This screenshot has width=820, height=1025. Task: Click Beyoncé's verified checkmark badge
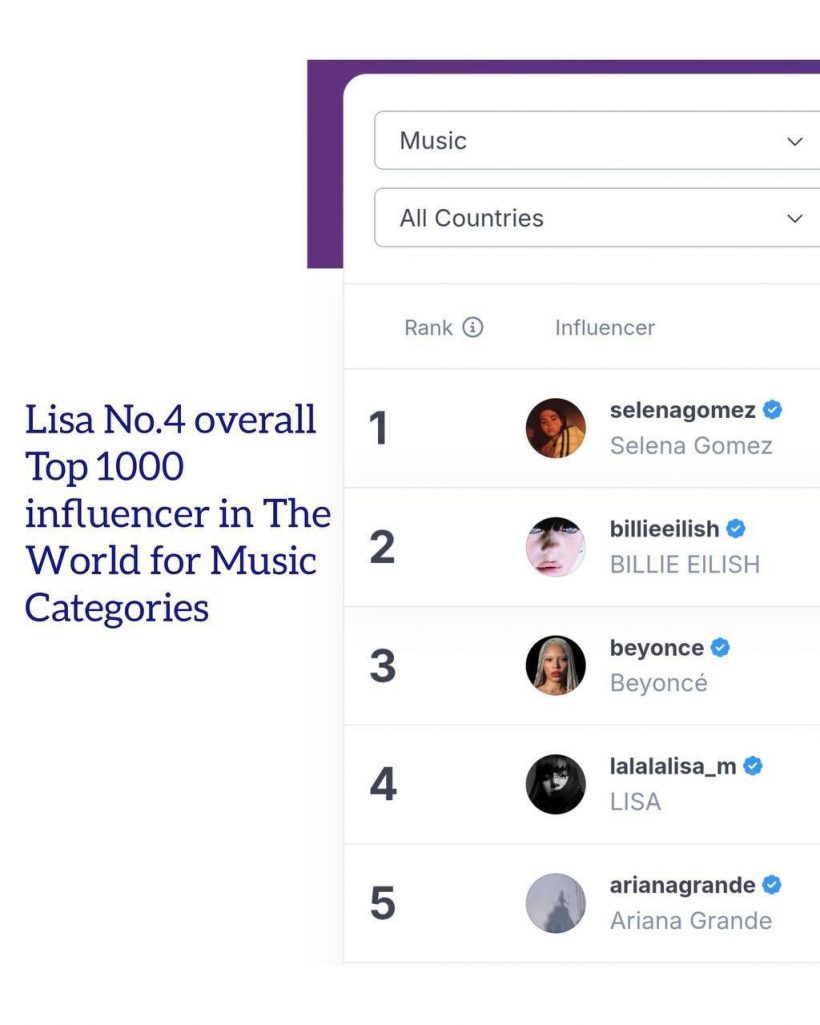coord(720,647)
